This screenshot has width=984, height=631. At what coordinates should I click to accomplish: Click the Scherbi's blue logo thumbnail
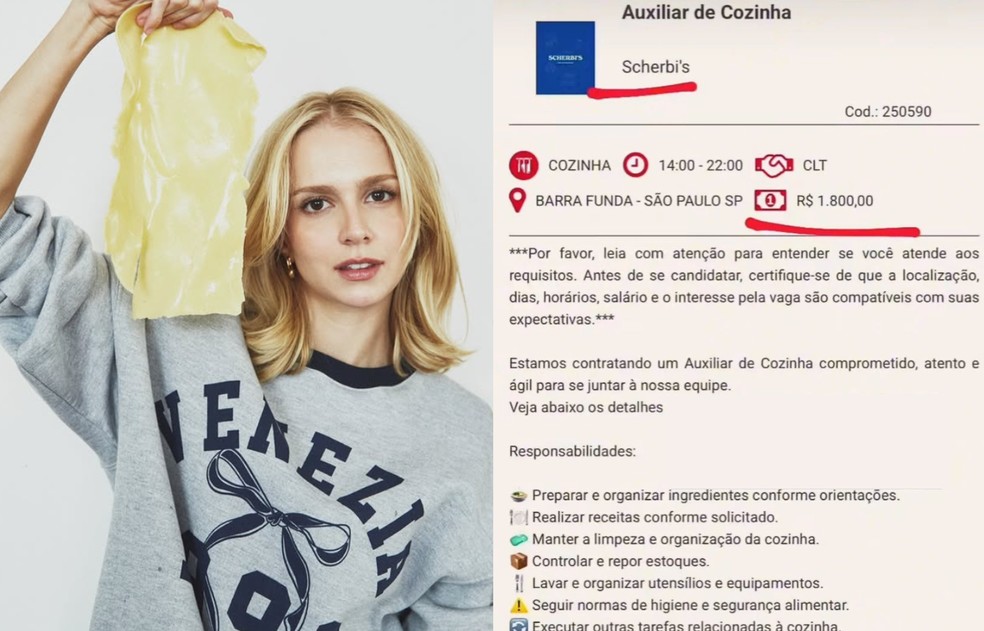coord(565,58)
